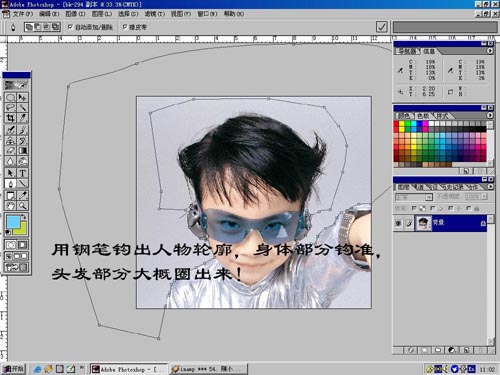
Task: Click the light blue foreground color swatch
Action: [x=13, y=222]
